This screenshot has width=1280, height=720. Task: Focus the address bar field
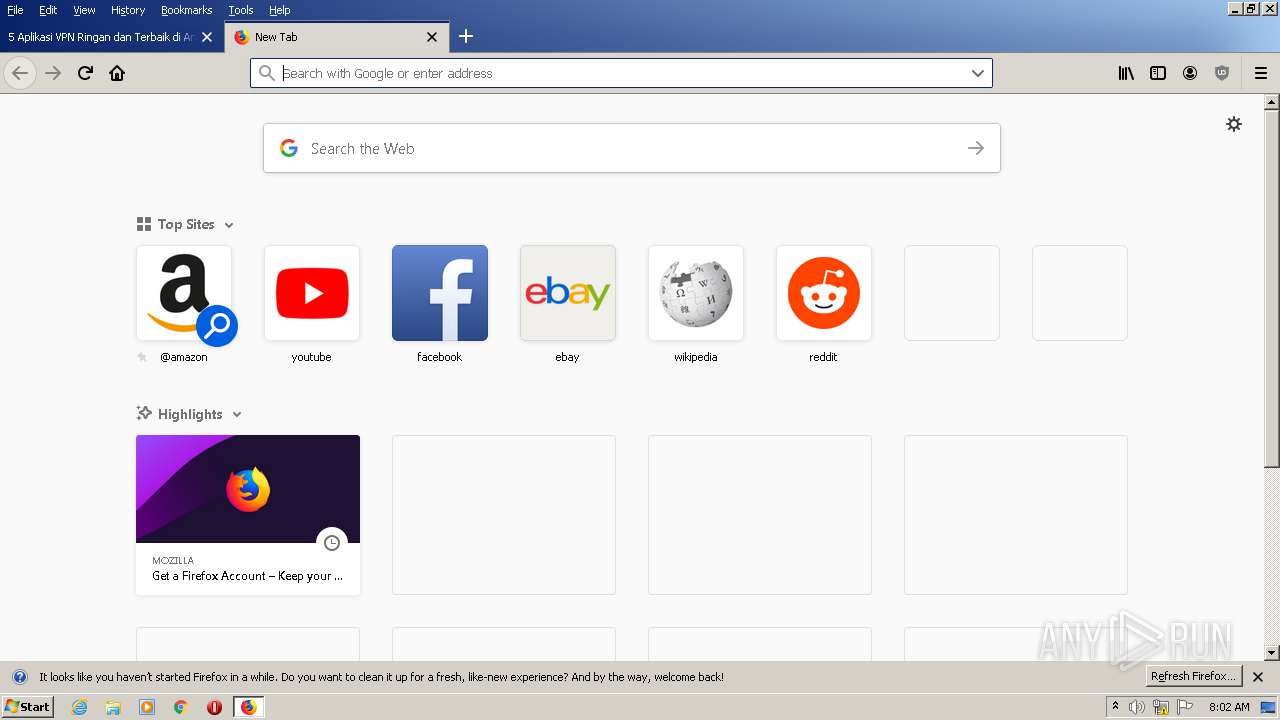(620, 73)
